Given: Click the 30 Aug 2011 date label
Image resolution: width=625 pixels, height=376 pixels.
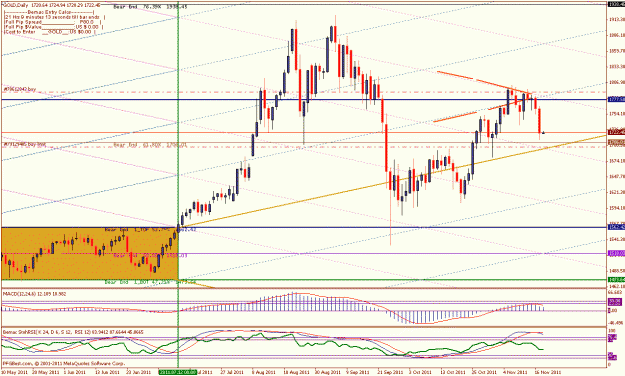Looking at the screenshot, I should 327,372.
